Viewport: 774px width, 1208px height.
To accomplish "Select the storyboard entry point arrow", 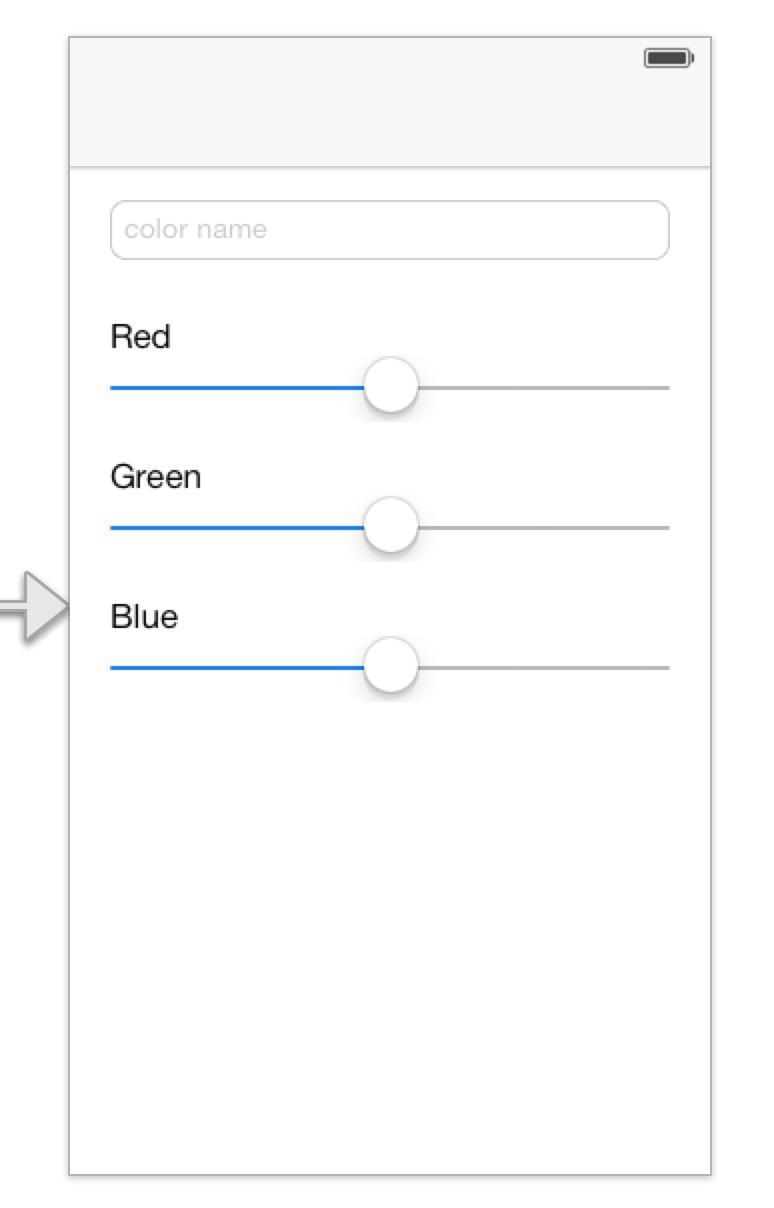I will (x=34, y=607).
